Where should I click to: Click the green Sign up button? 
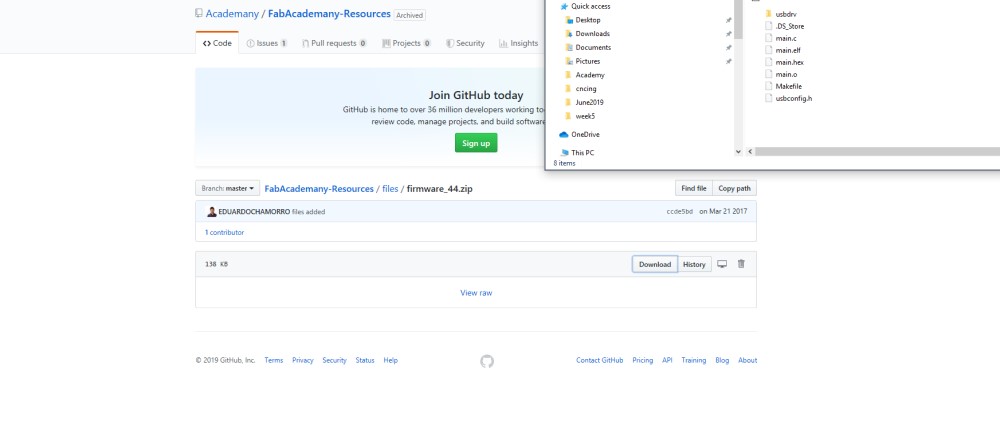pyautogui.click(x=476, y=143)
